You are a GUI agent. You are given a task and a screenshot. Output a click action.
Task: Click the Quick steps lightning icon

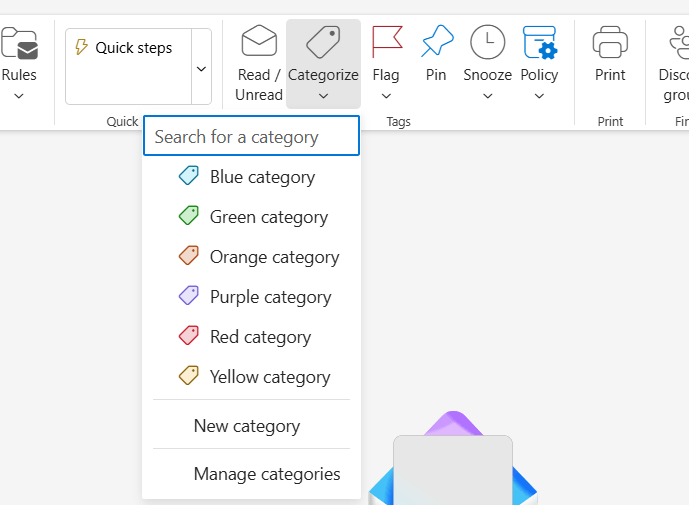tap(81, 47)
